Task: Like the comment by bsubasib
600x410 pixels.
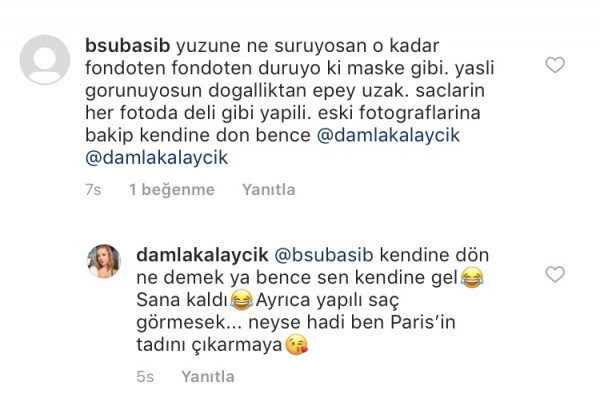Action: pyautogui.click(x=555, y=65)
